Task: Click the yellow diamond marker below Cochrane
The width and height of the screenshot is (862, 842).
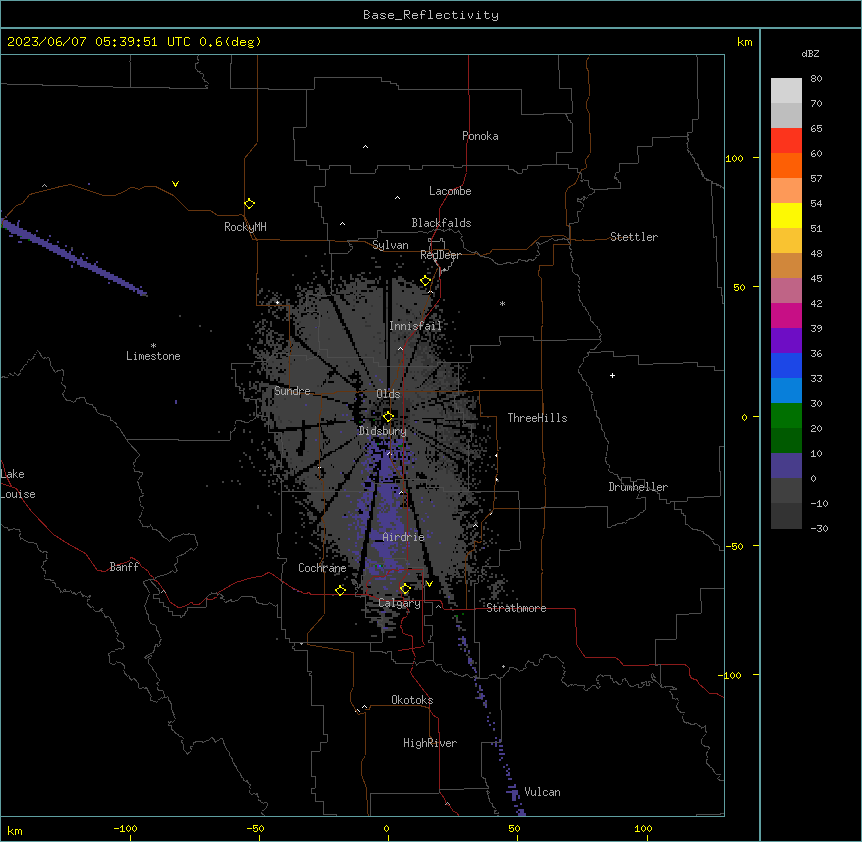Action: coord(340,590)
